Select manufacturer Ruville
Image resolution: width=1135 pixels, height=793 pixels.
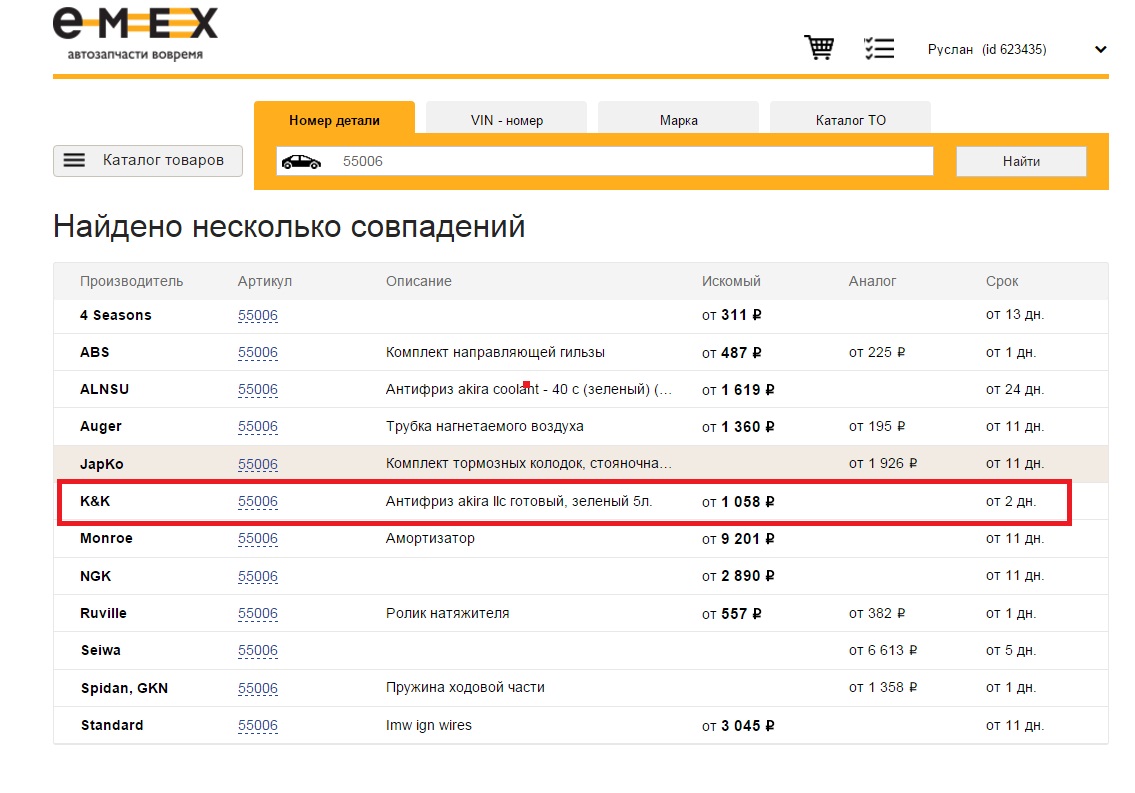tap(104, 613)
